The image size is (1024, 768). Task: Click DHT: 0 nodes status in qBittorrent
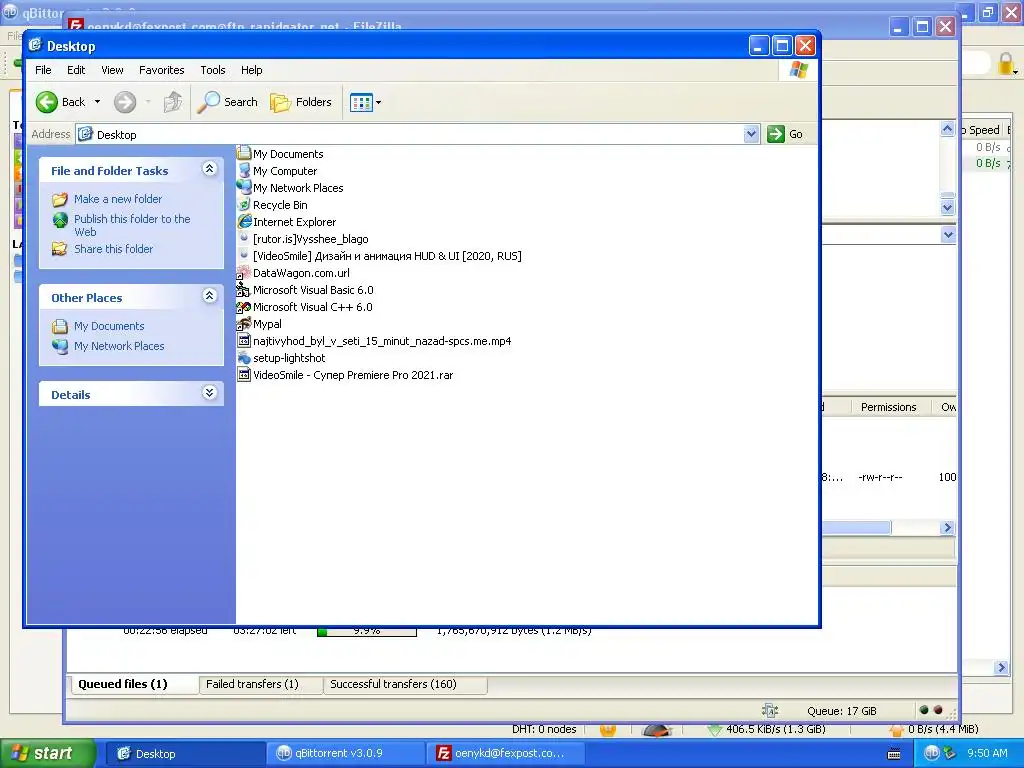tap(544, 729)
